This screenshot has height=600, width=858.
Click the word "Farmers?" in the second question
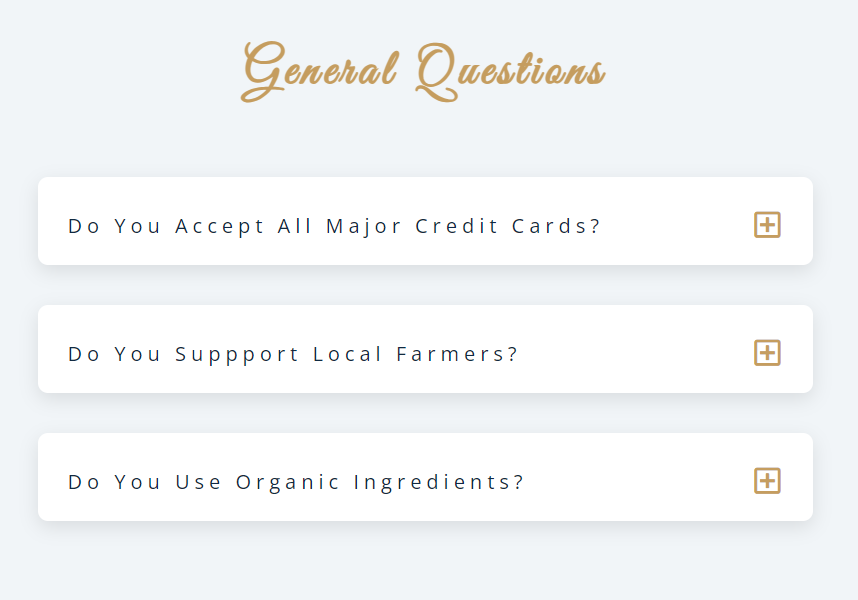click(x=457, y=354)
